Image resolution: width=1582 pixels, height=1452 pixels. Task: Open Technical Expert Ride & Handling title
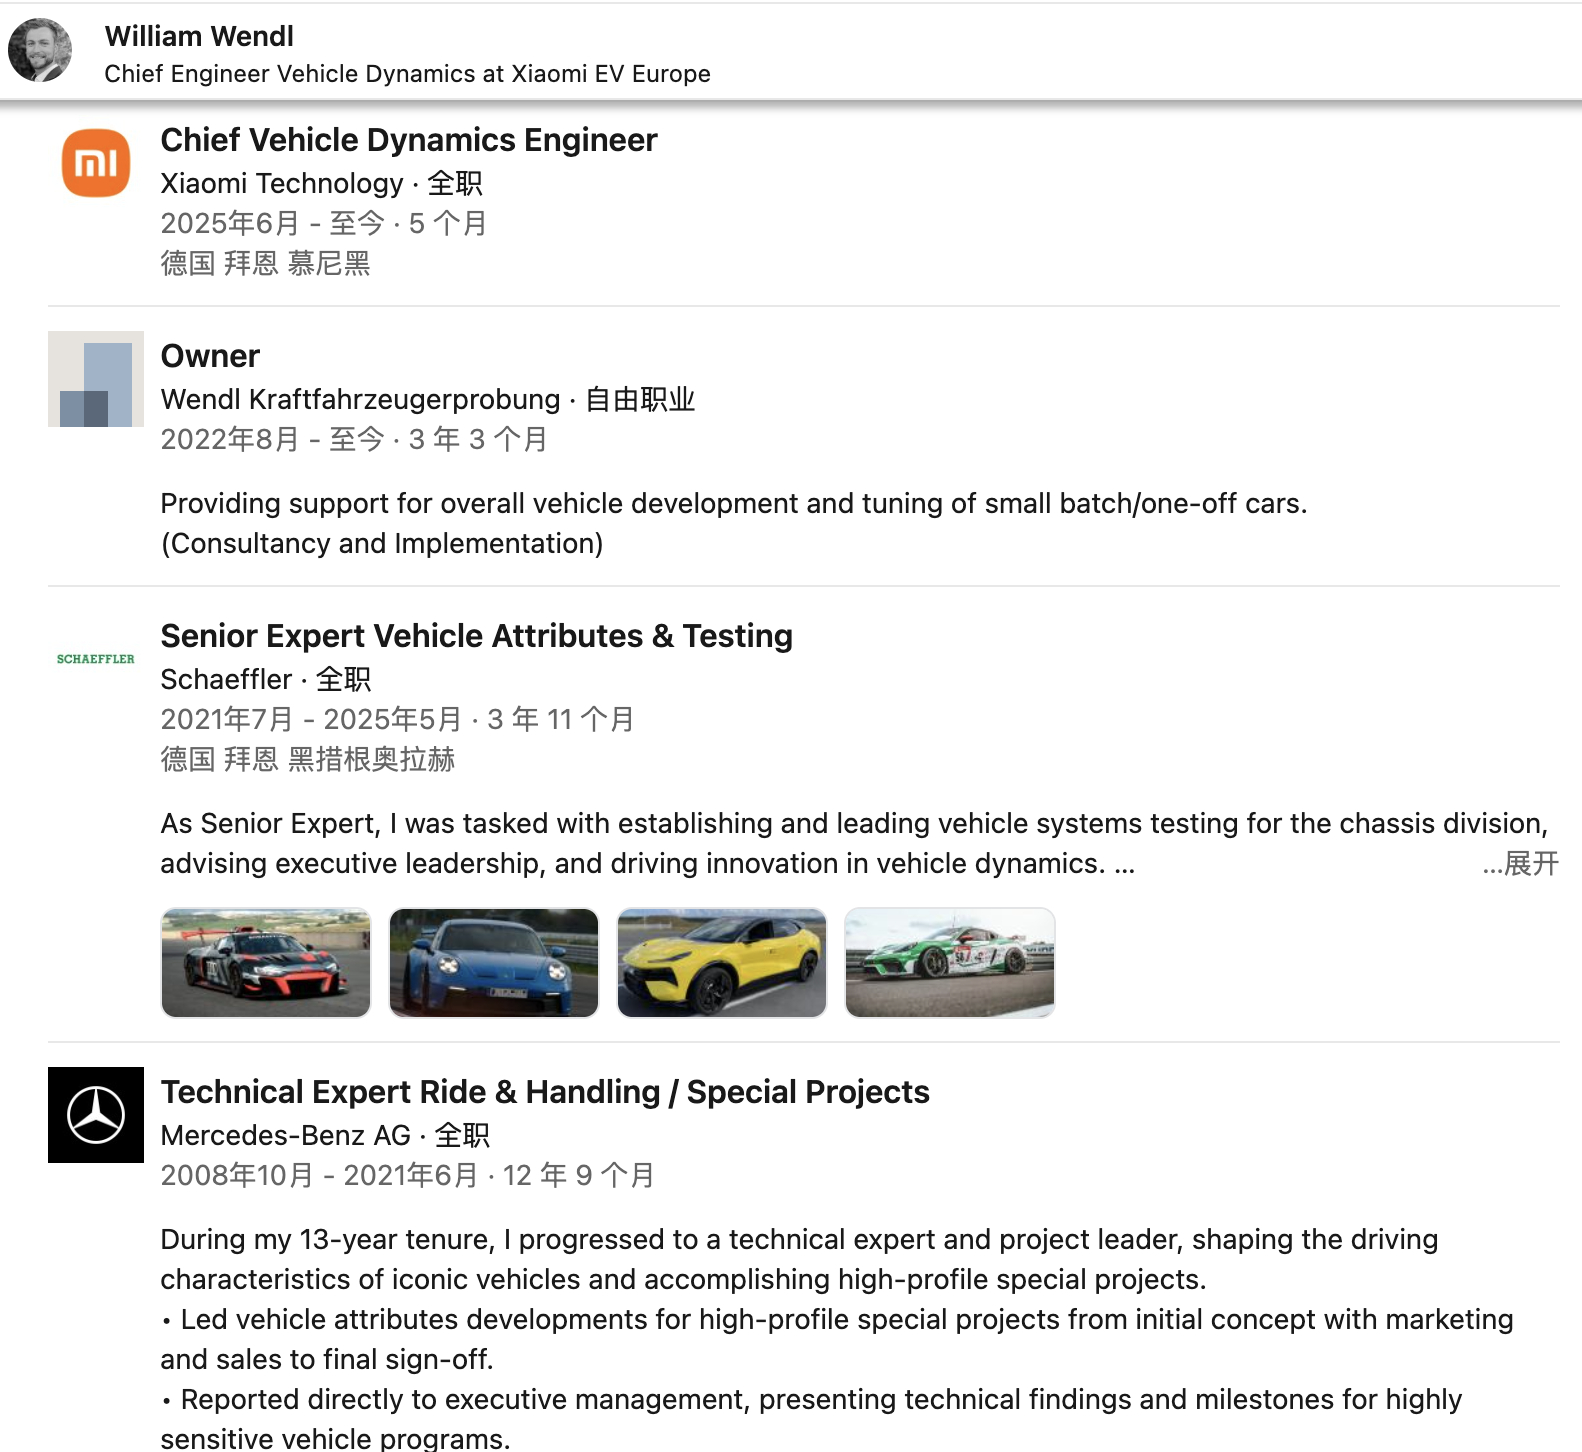coord(545,1092)
